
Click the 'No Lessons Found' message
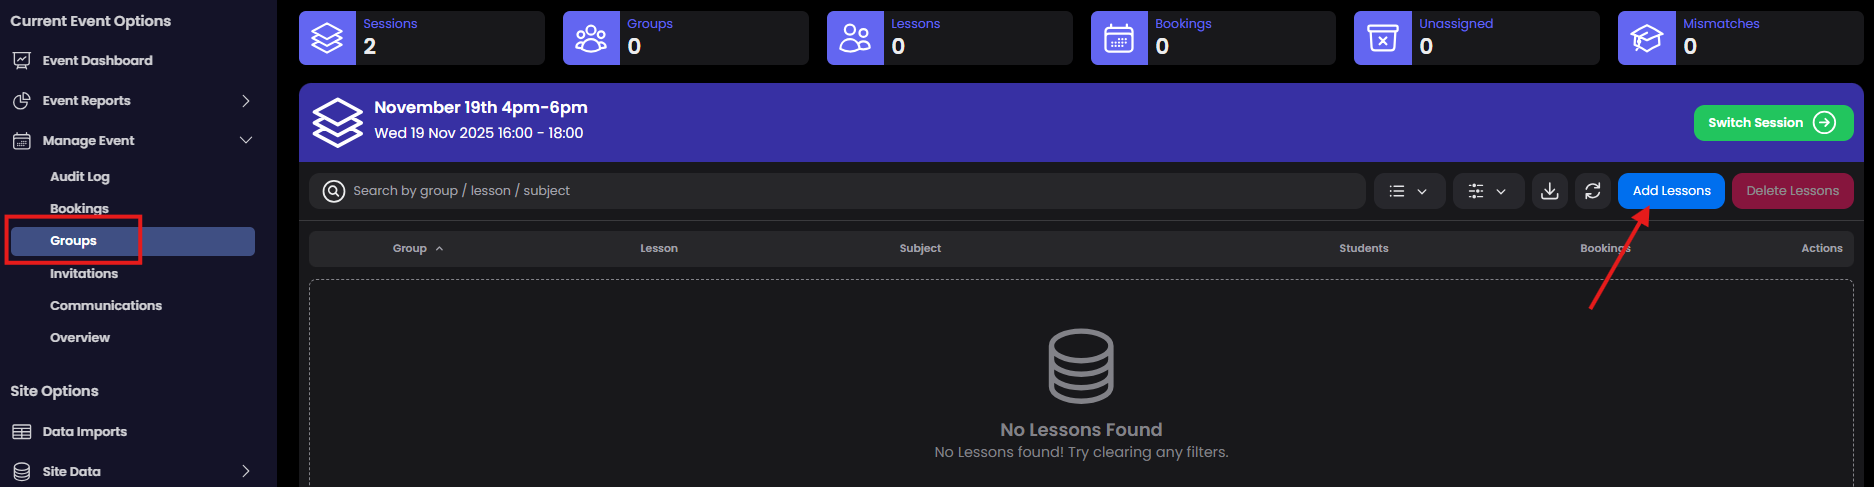click(x=1081, y=430)
